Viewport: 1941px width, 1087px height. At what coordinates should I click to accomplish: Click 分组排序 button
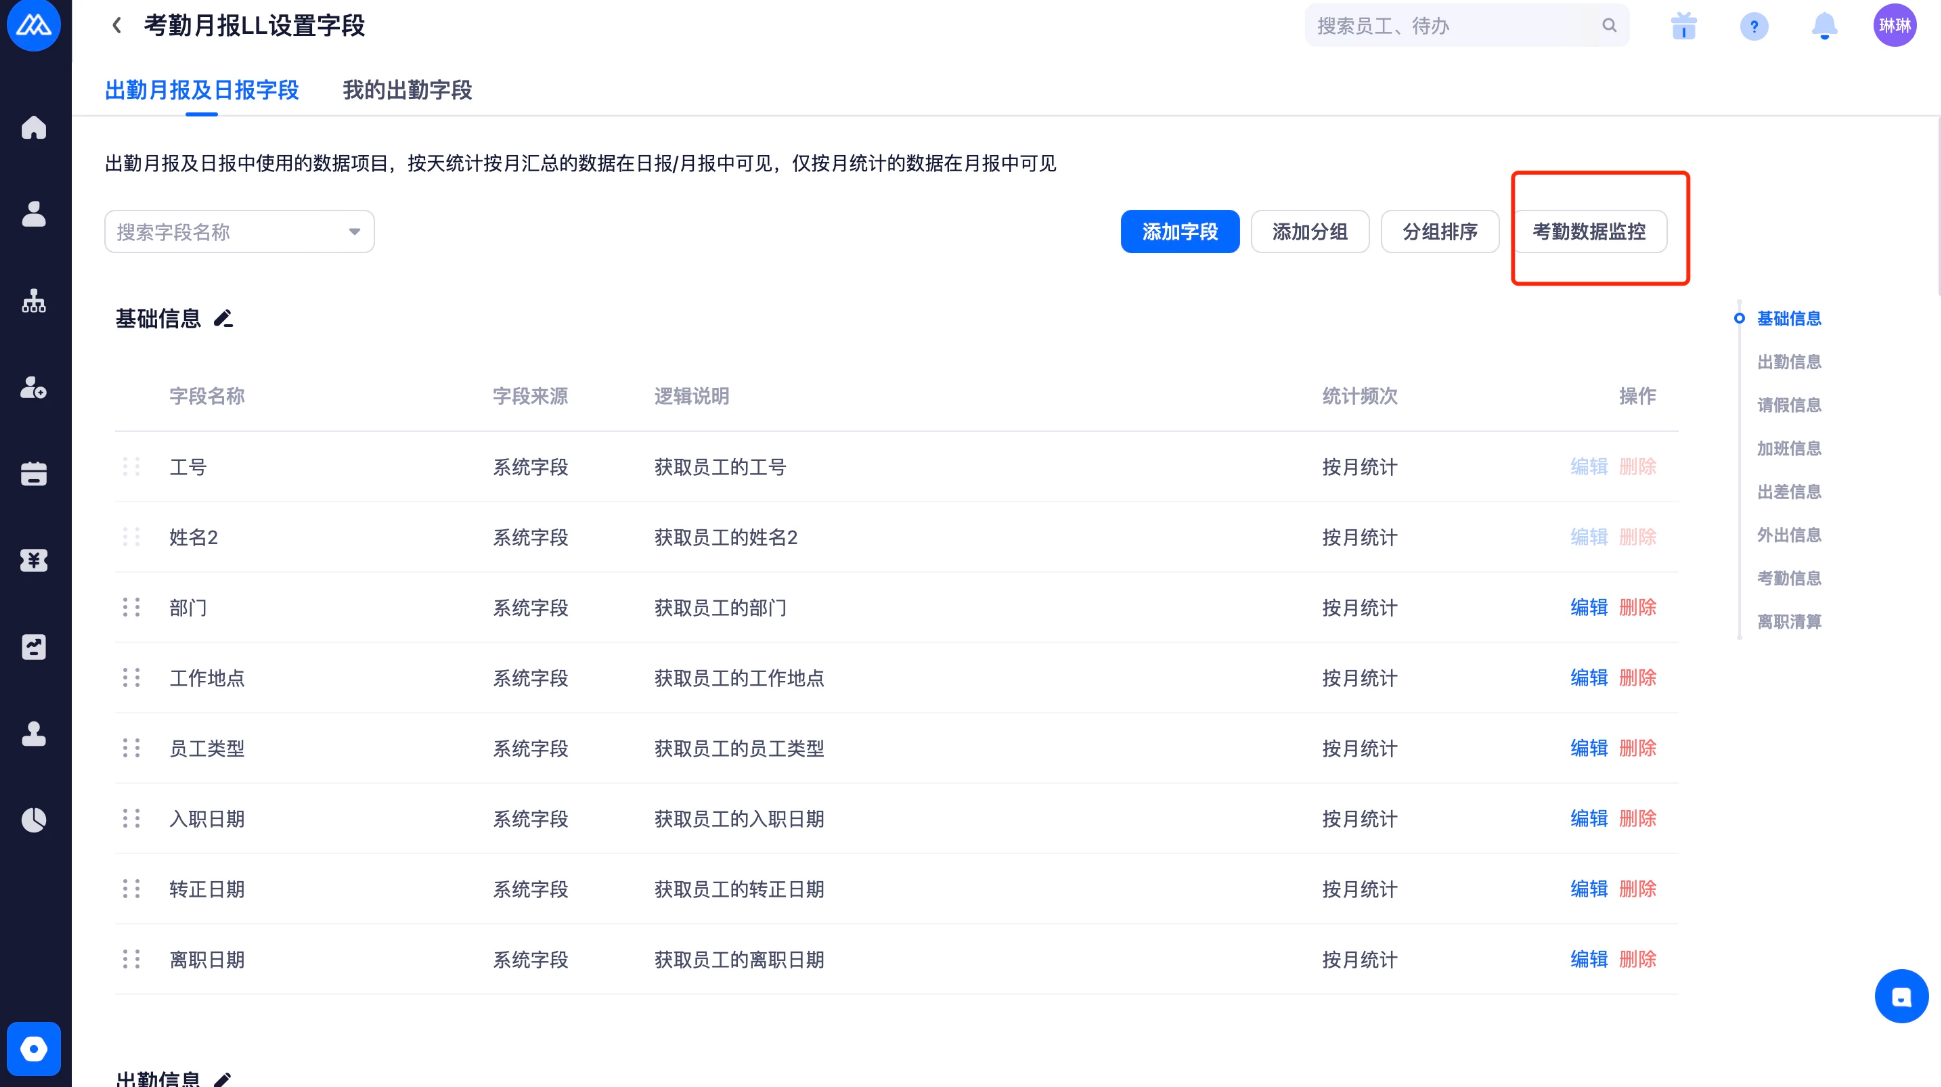(1440, 231)
